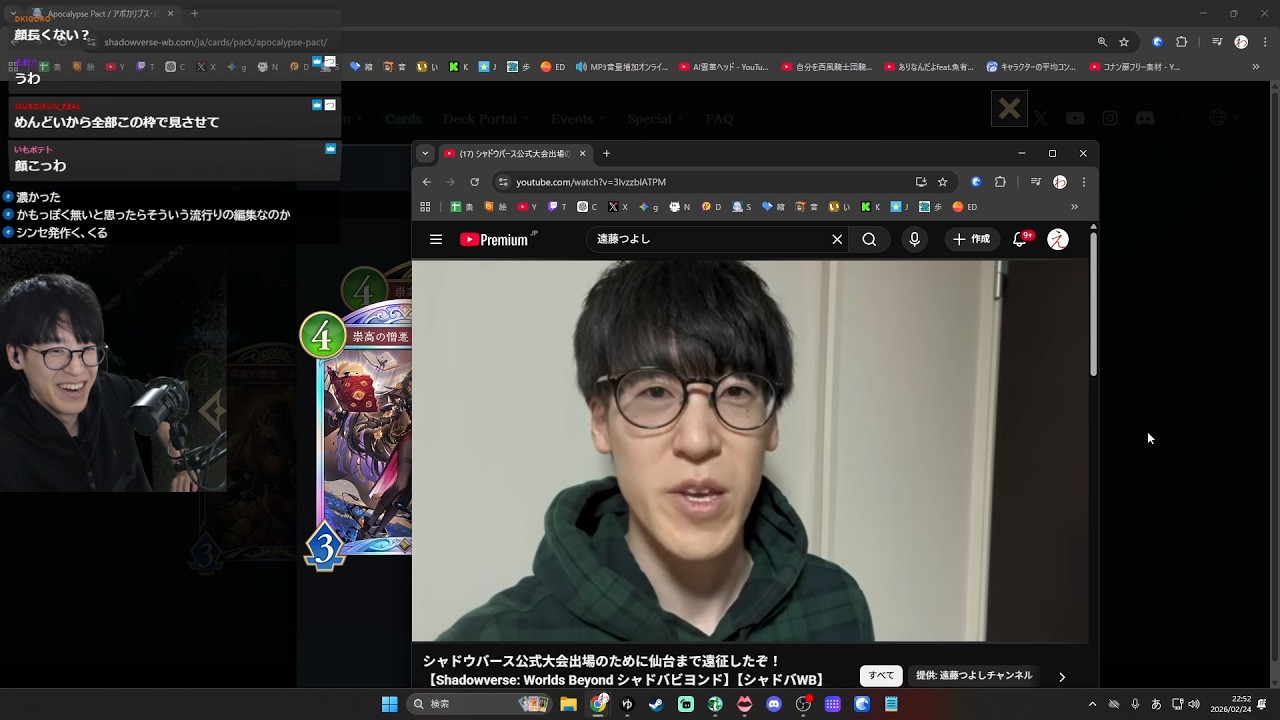The height and width of the screenshot is (720, 1280).
Task: Open a new tab in background Chrome window
Action: 194,14
